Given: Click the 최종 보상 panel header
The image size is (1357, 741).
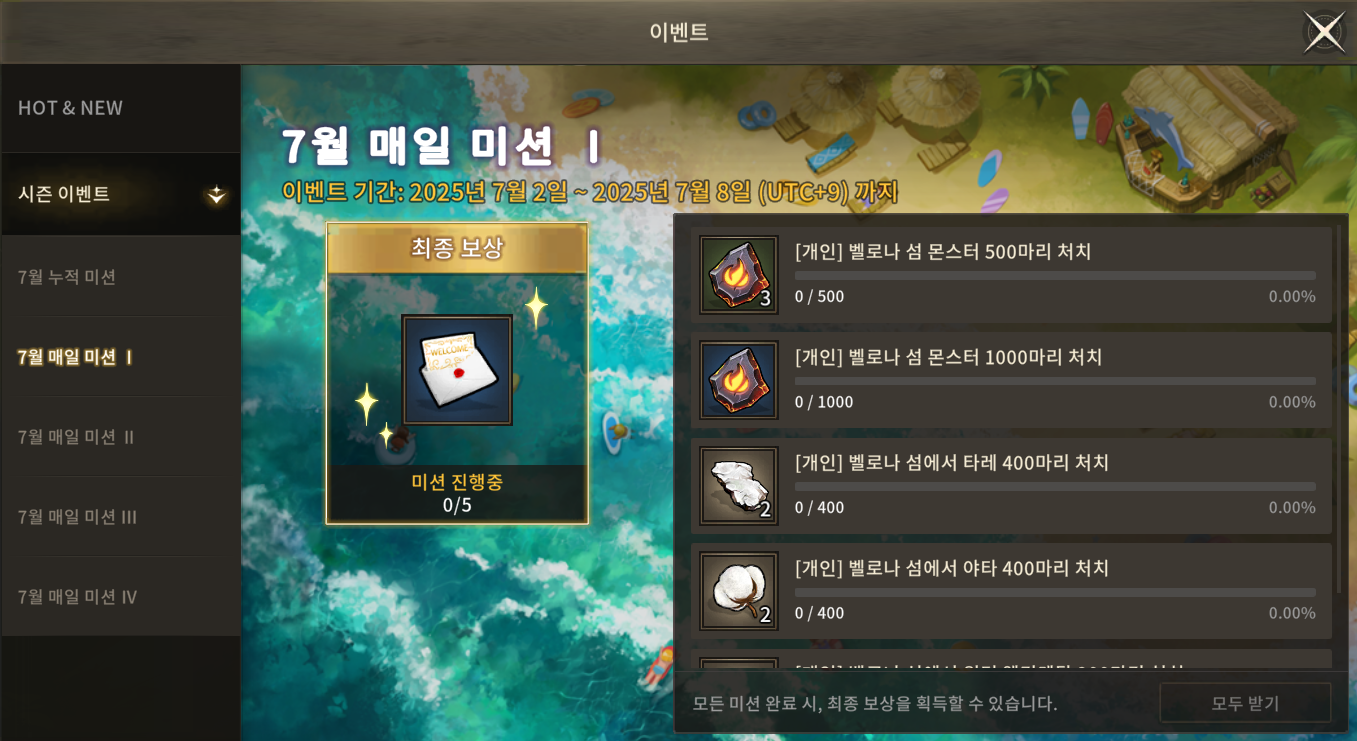Looking at the screenshot, I should (457, 248).
